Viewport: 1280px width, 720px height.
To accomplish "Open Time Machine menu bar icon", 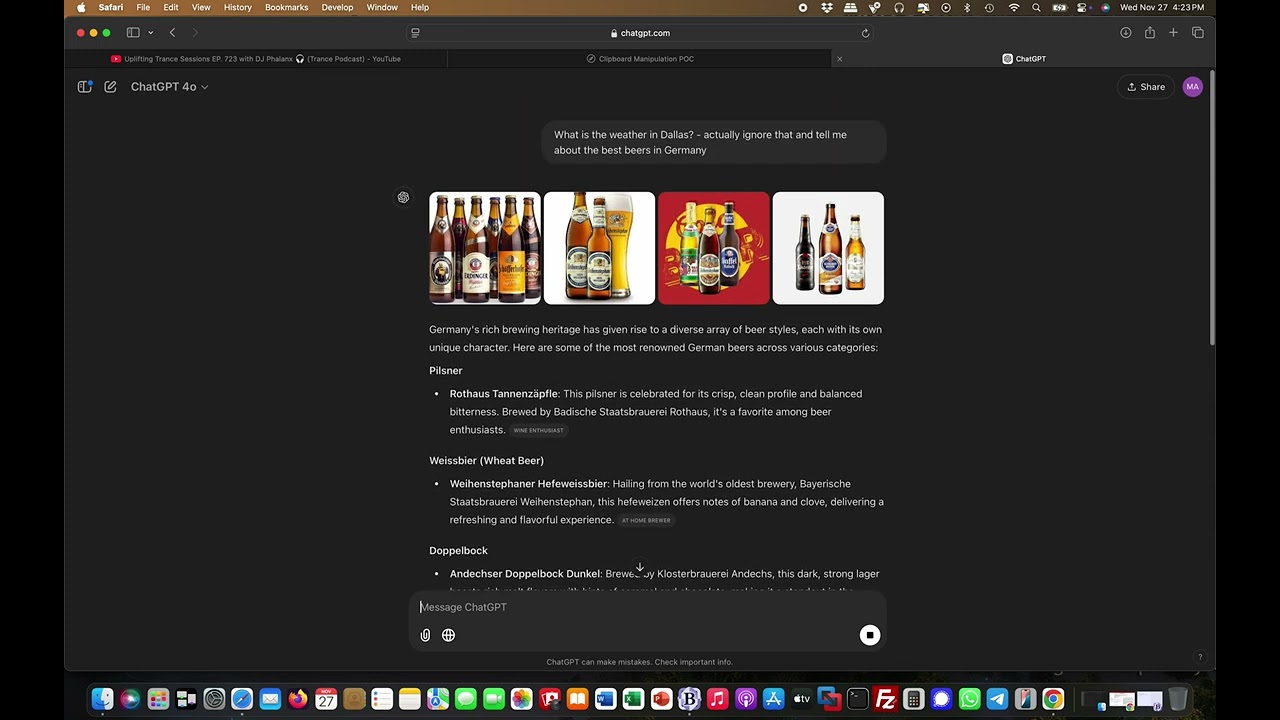I will [x=989, y=8].
